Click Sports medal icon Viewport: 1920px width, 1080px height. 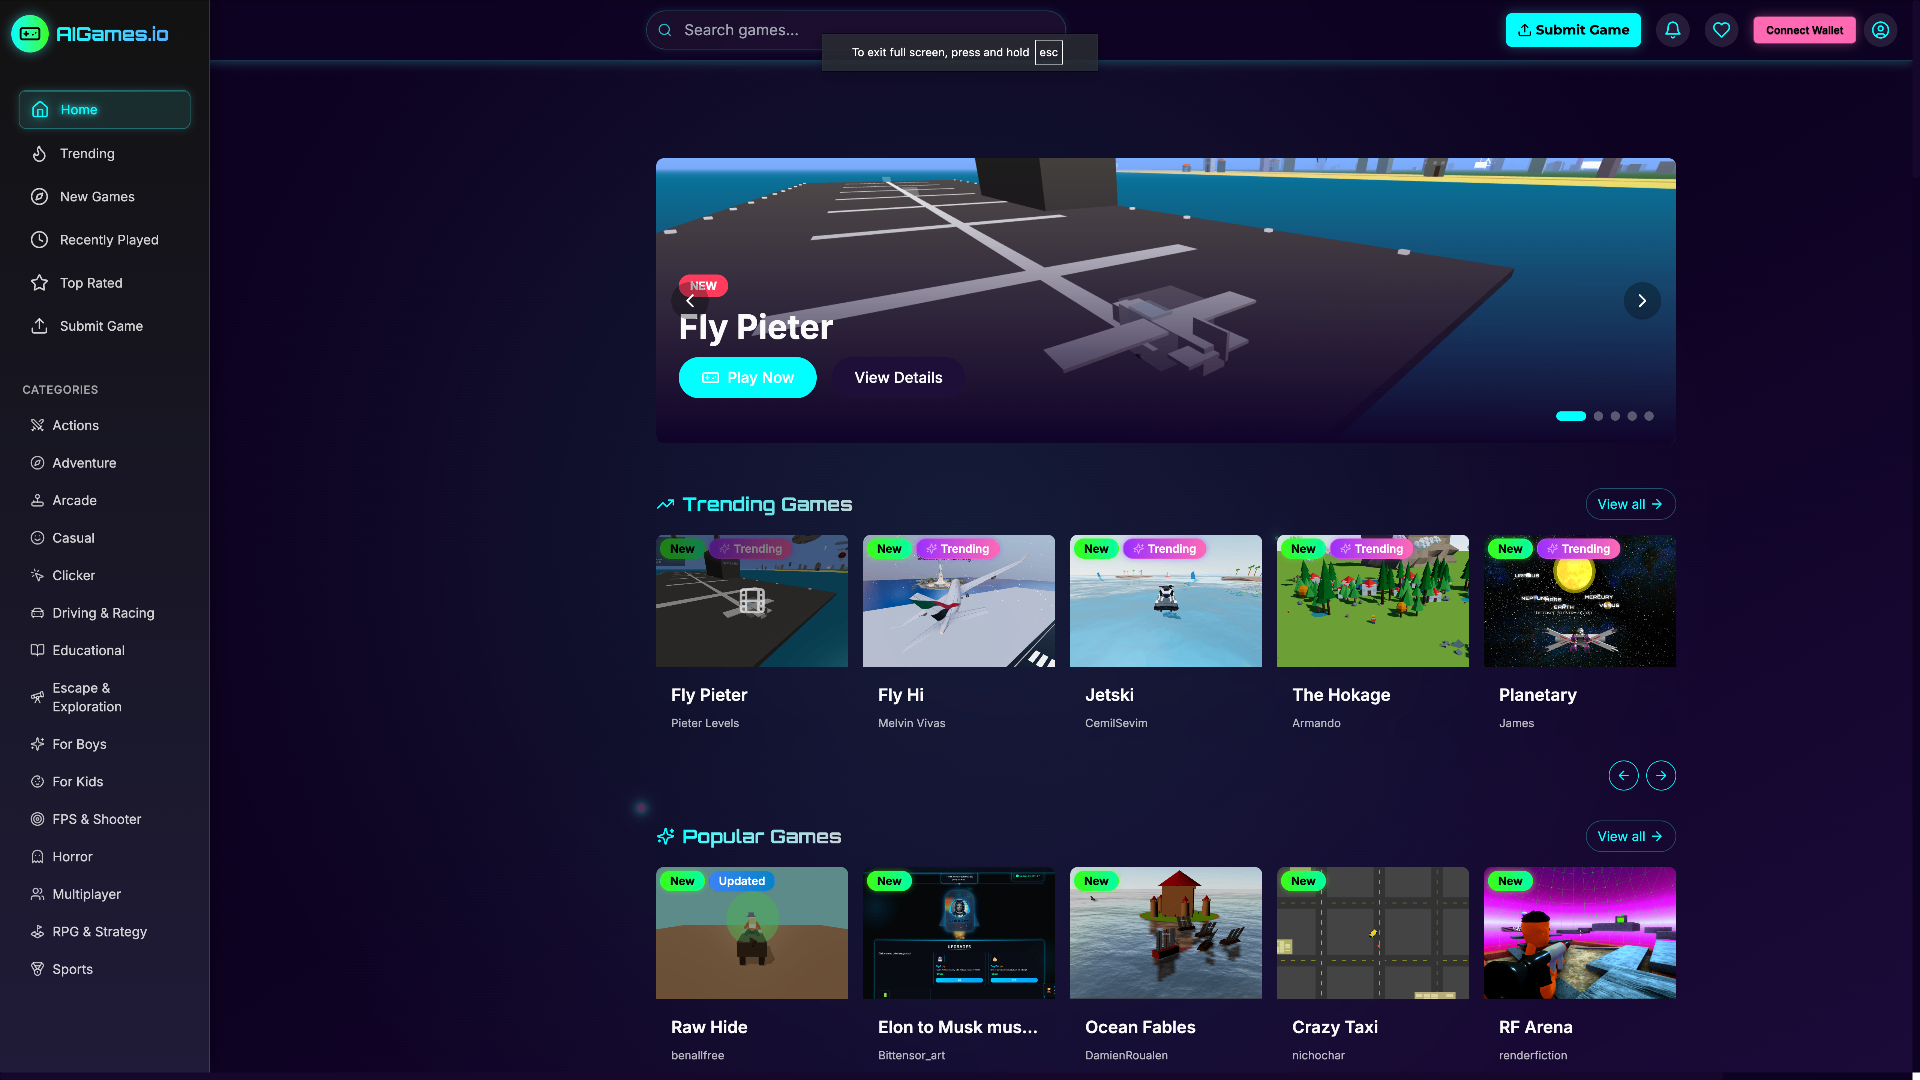37,968
